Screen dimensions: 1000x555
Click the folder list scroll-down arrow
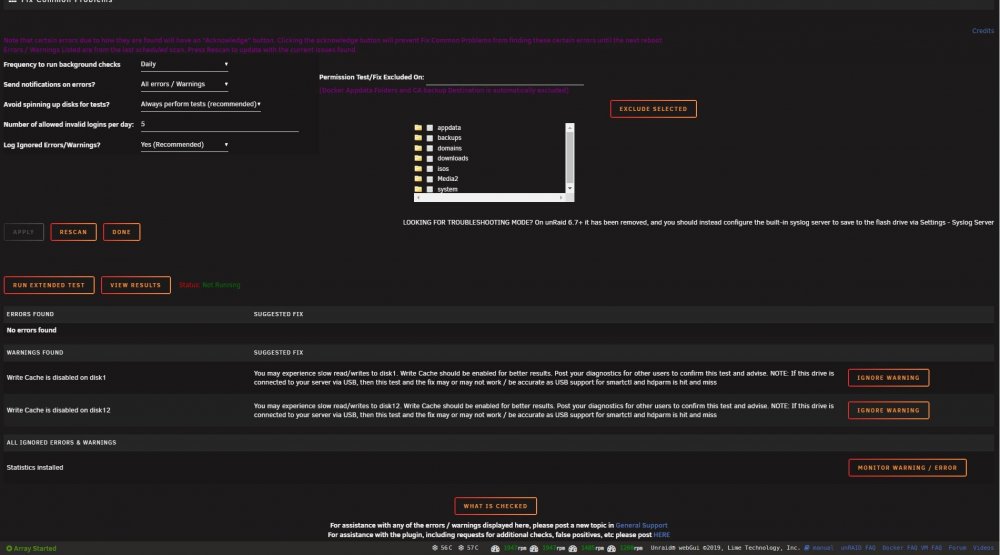click(x=570, y=188)
